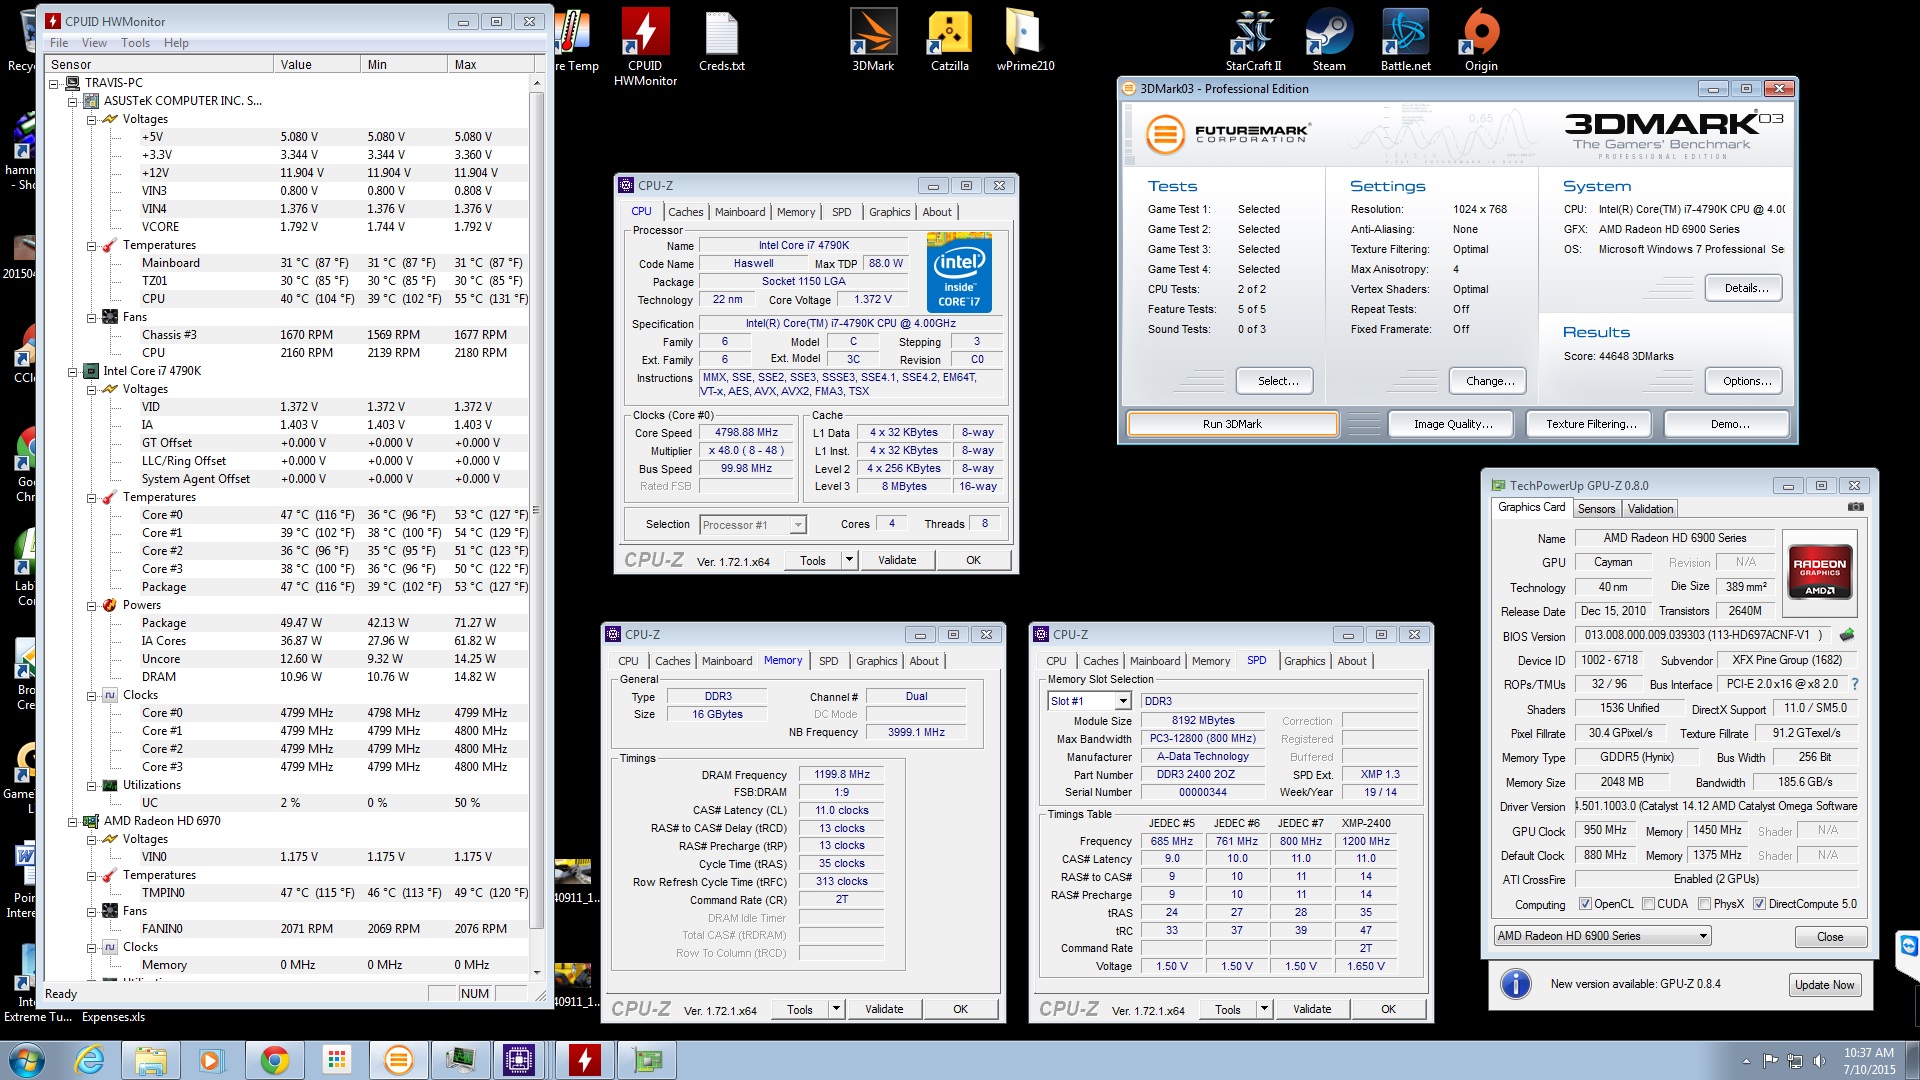Viewport: 1920px width, 1080px height.
Task: Switch to HWMonitor red lightning taskbar icon
Action: [x=584, y=1060]
